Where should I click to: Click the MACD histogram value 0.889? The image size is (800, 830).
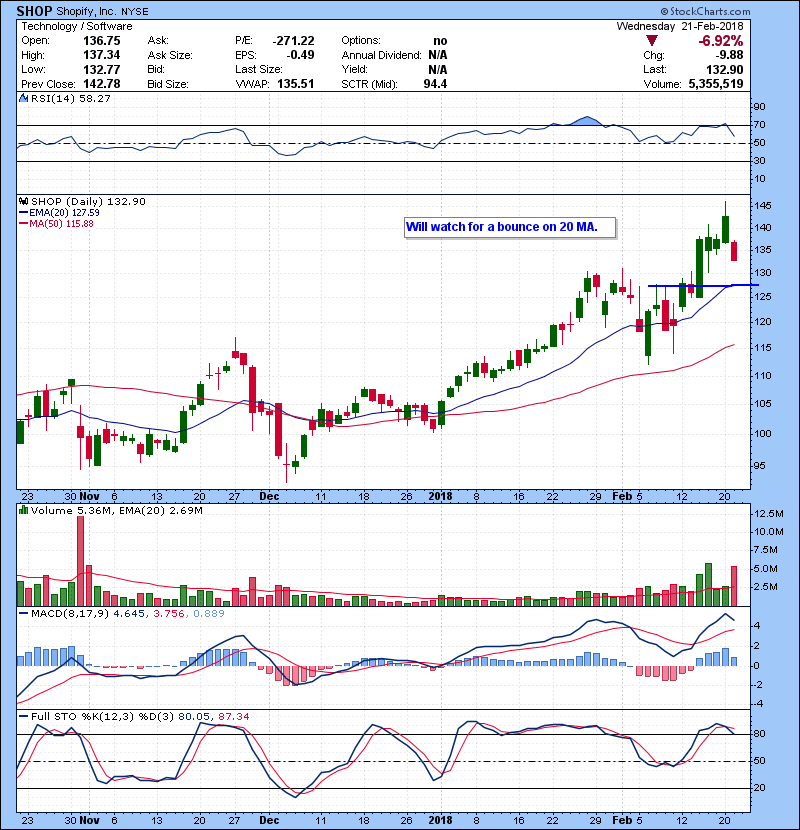tap(209, 614)
